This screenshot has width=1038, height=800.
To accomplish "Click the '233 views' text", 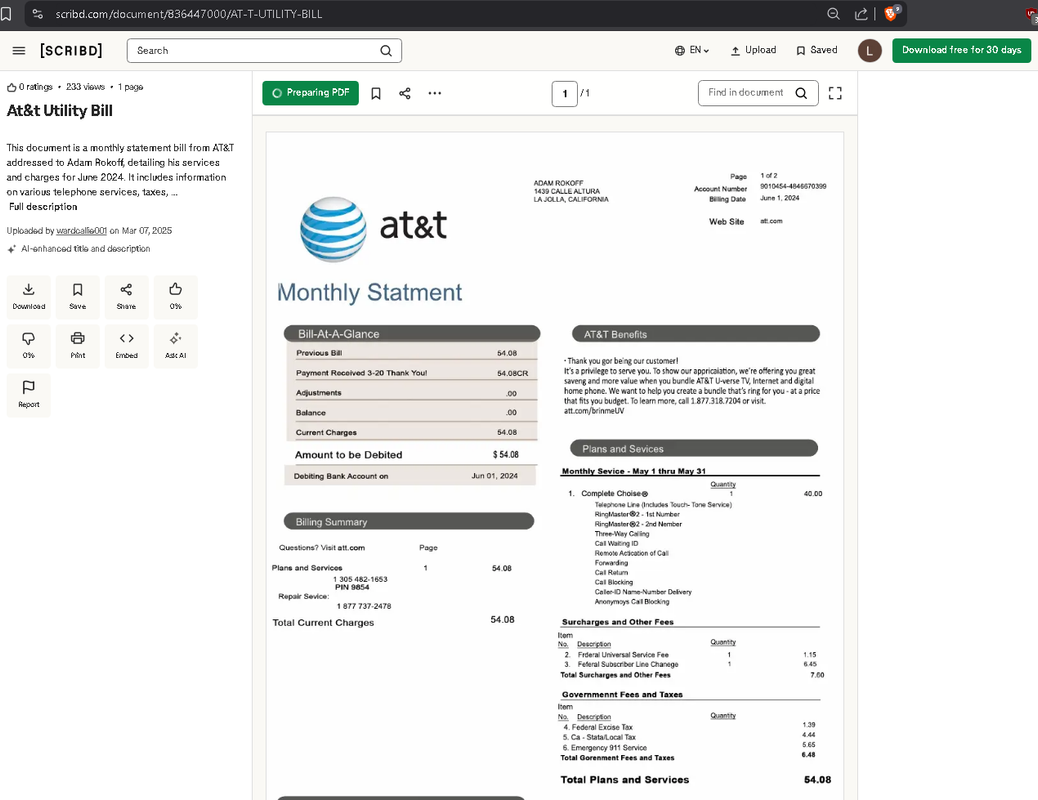I will point(85,87).
